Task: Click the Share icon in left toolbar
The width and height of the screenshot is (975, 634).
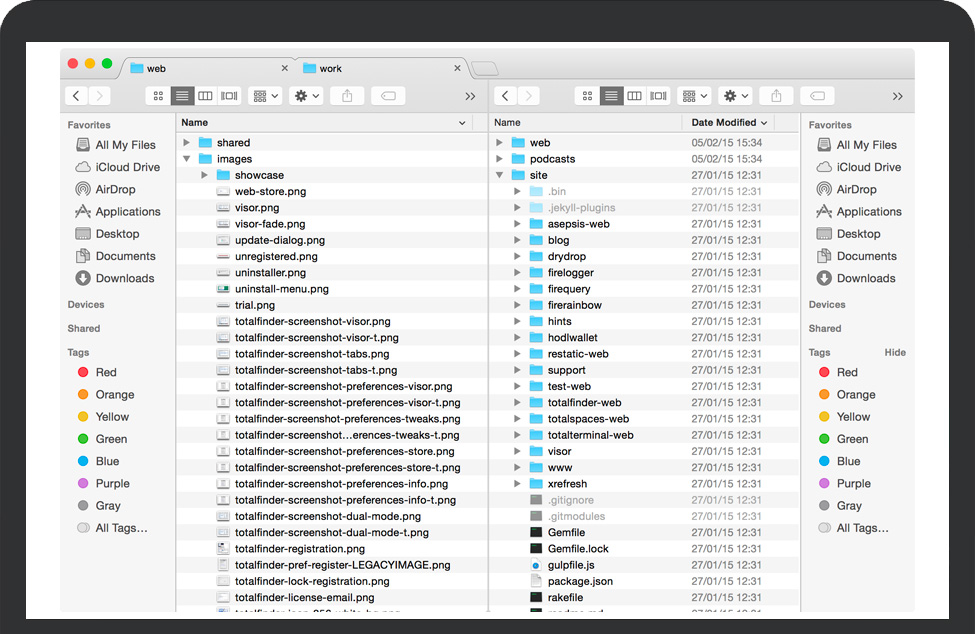Action: 347,96
